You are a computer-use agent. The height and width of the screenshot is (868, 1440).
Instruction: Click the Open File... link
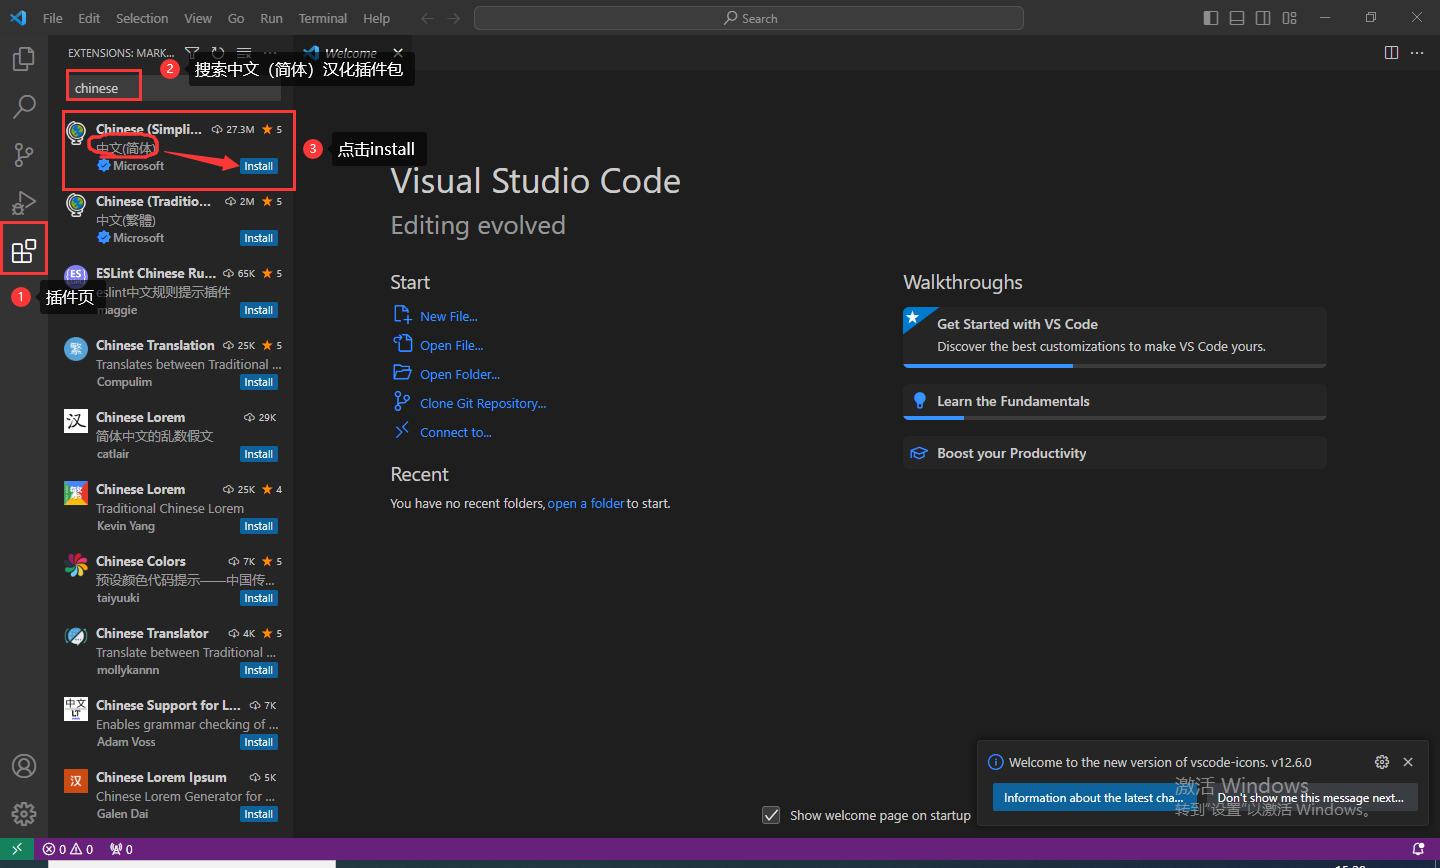click(x=451, y=345)
